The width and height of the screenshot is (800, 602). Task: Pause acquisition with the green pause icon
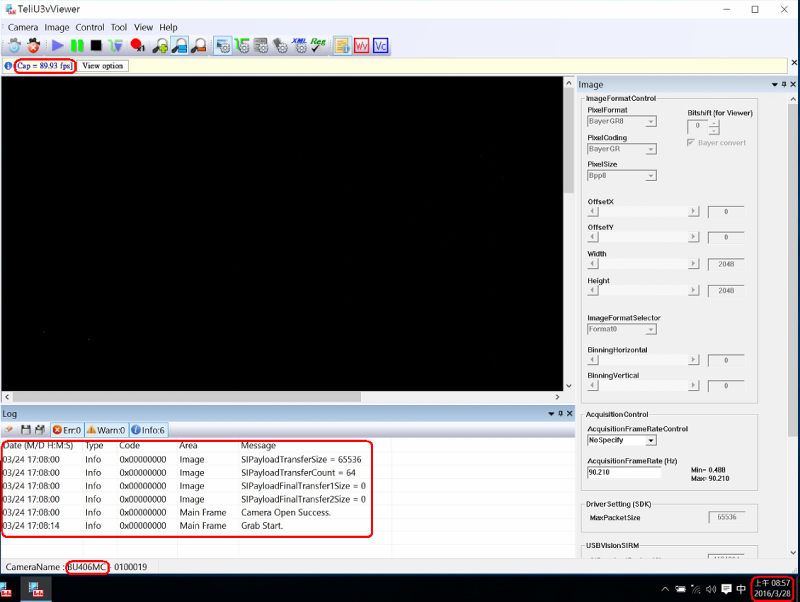(x=76, y=45)
